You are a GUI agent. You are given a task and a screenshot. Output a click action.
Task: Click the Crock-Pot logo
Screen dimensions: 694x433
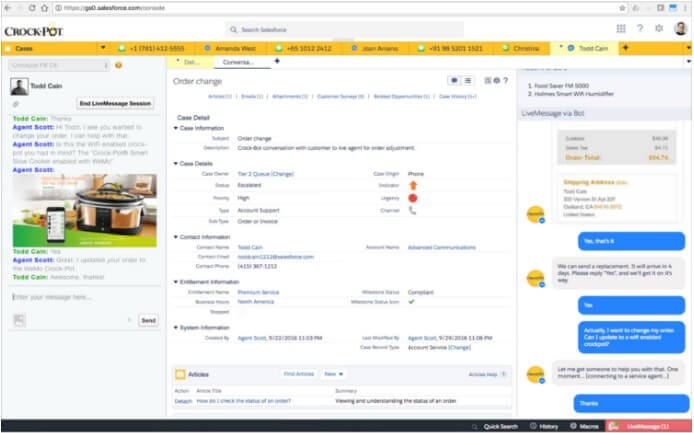[x=34, y=31]
